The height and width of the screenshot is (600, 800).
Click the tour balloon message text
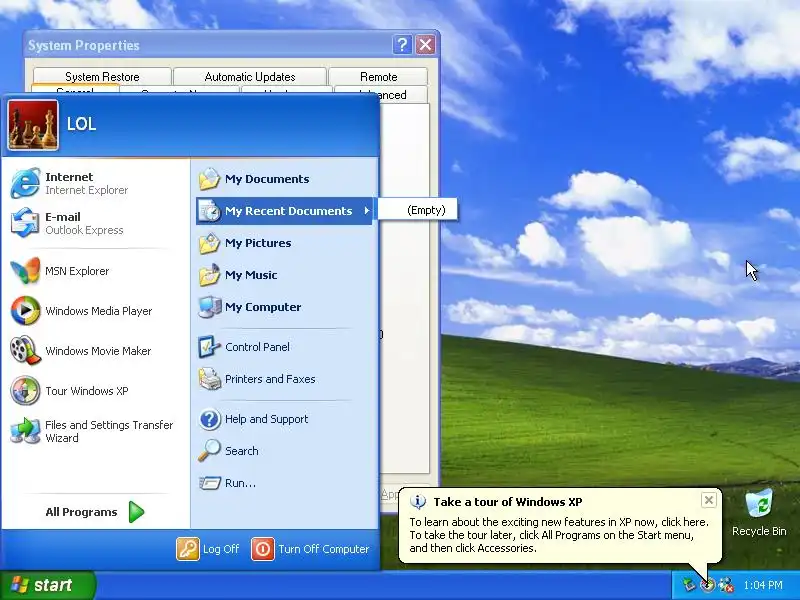pyautogui.click(x=559, y=535)
